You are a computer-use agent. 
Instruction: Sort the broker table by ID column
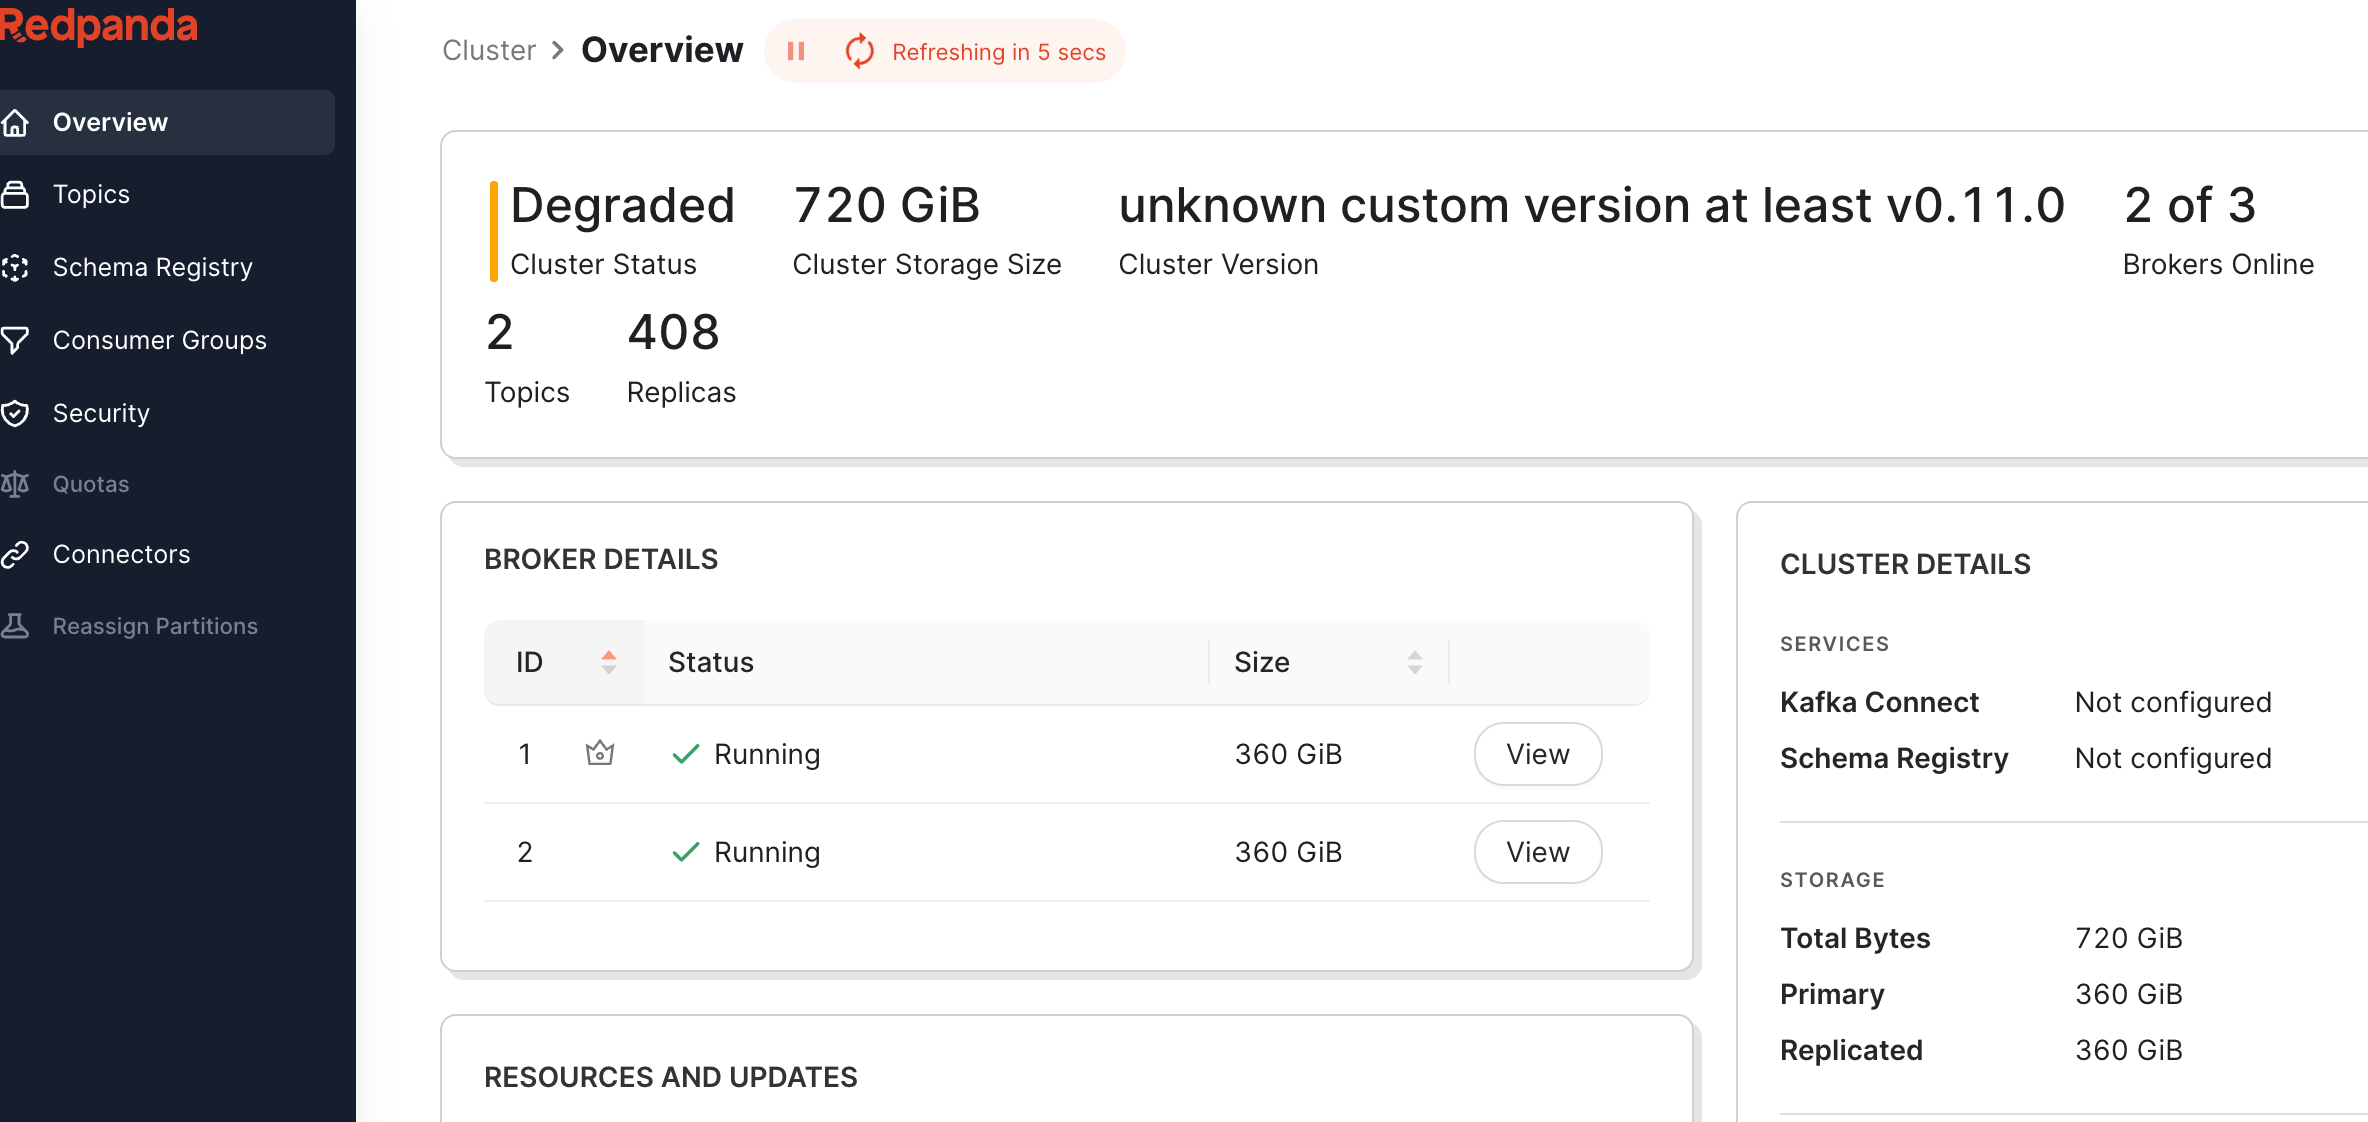coord(609,661)
